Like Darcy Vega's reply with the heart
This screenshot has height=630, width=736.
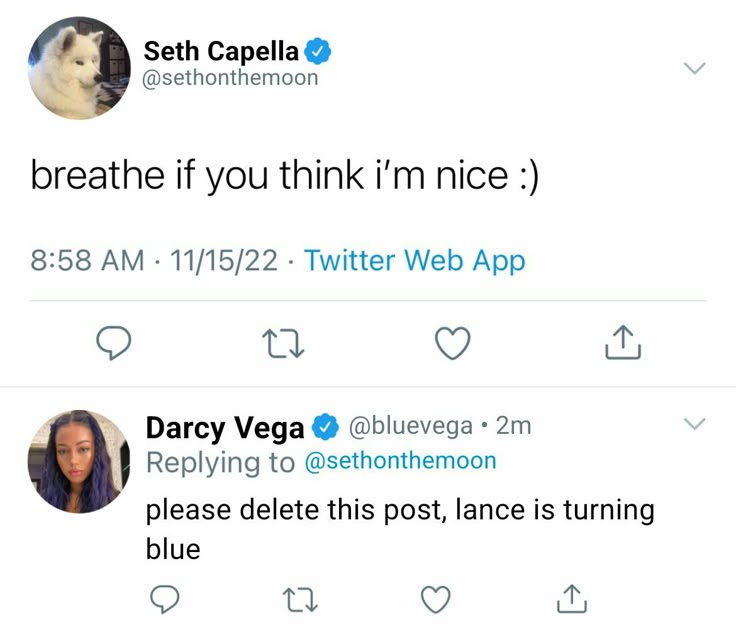pos(434,598)
